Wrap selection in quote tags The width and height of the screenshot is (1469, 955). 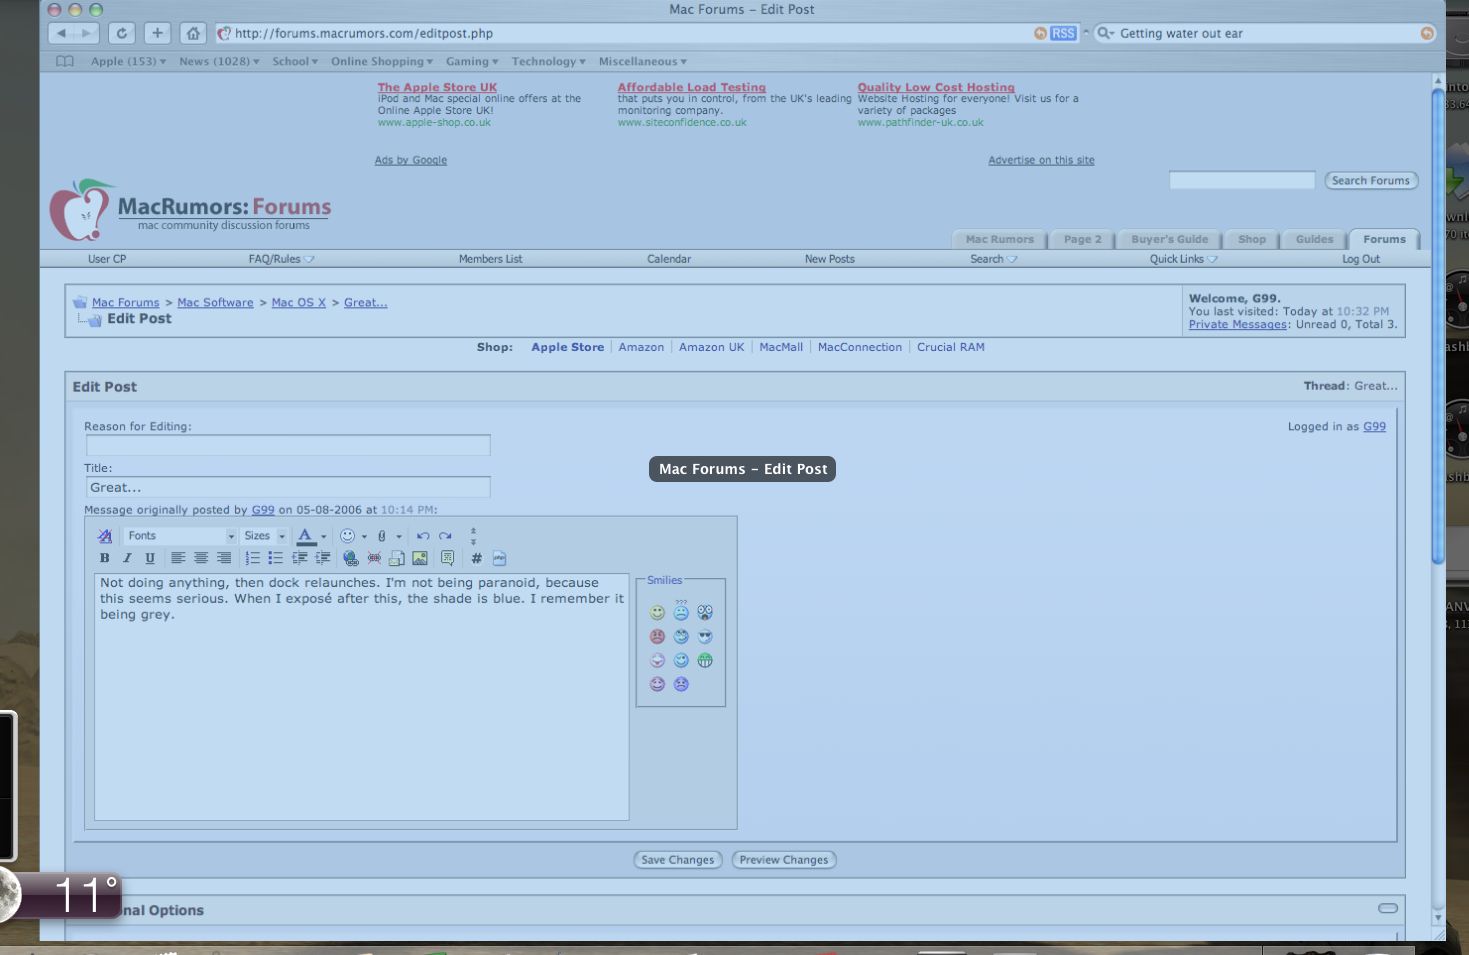[x=447, y=558]
